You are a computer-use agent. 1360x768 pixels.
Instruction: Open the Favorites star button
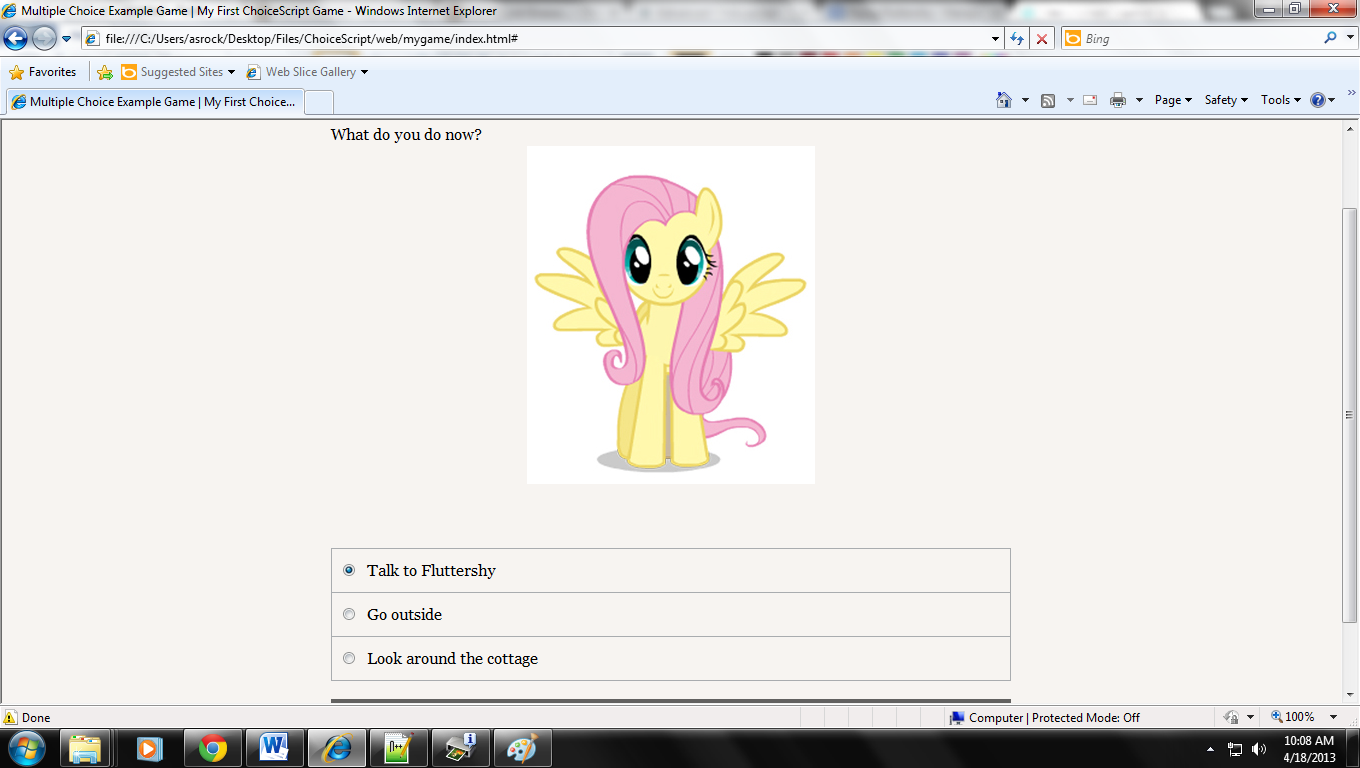pos(43,72)
